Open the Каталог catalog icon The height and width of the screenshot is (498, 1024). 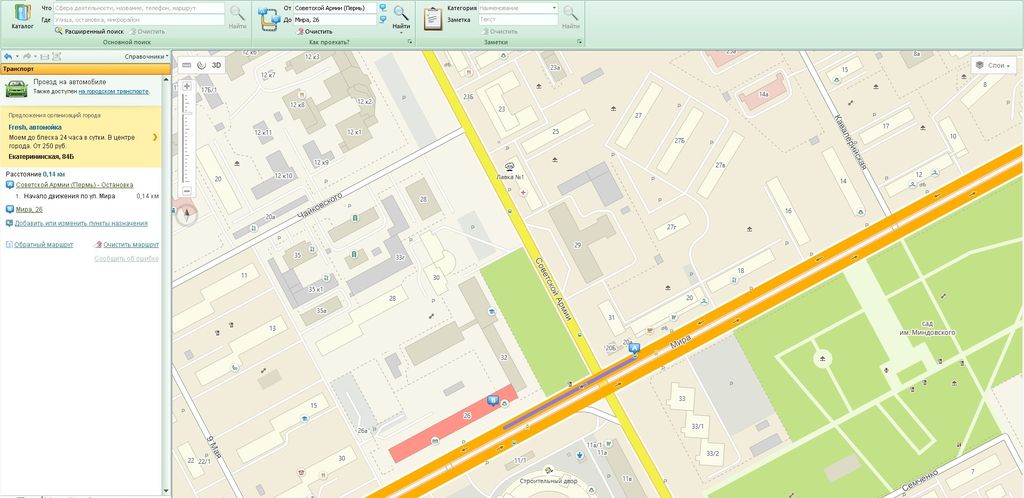[x=21, y=18]
